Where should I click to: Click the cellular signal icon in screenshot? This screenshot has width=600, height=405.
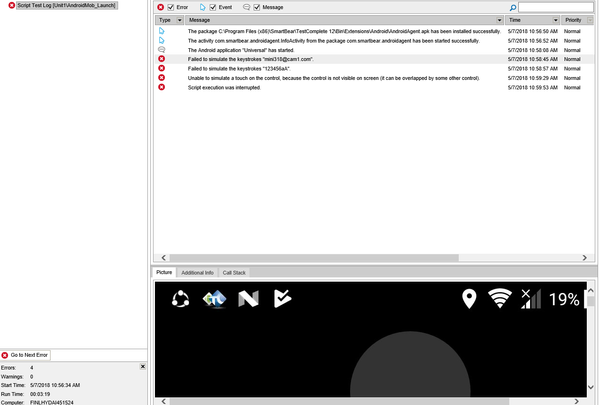(531, 299)
